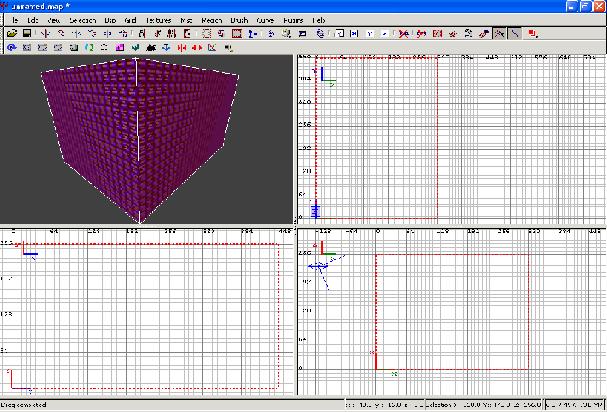Click the magenta square icon in second toolbar
Viewport: 607px width, 412px height.
(x=120, y=48)
